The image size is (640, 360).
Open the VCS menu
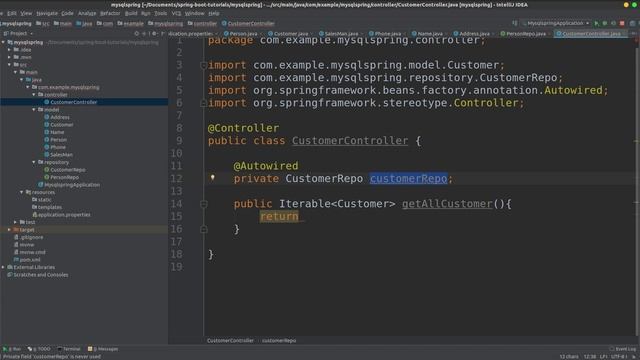point(176,13)
